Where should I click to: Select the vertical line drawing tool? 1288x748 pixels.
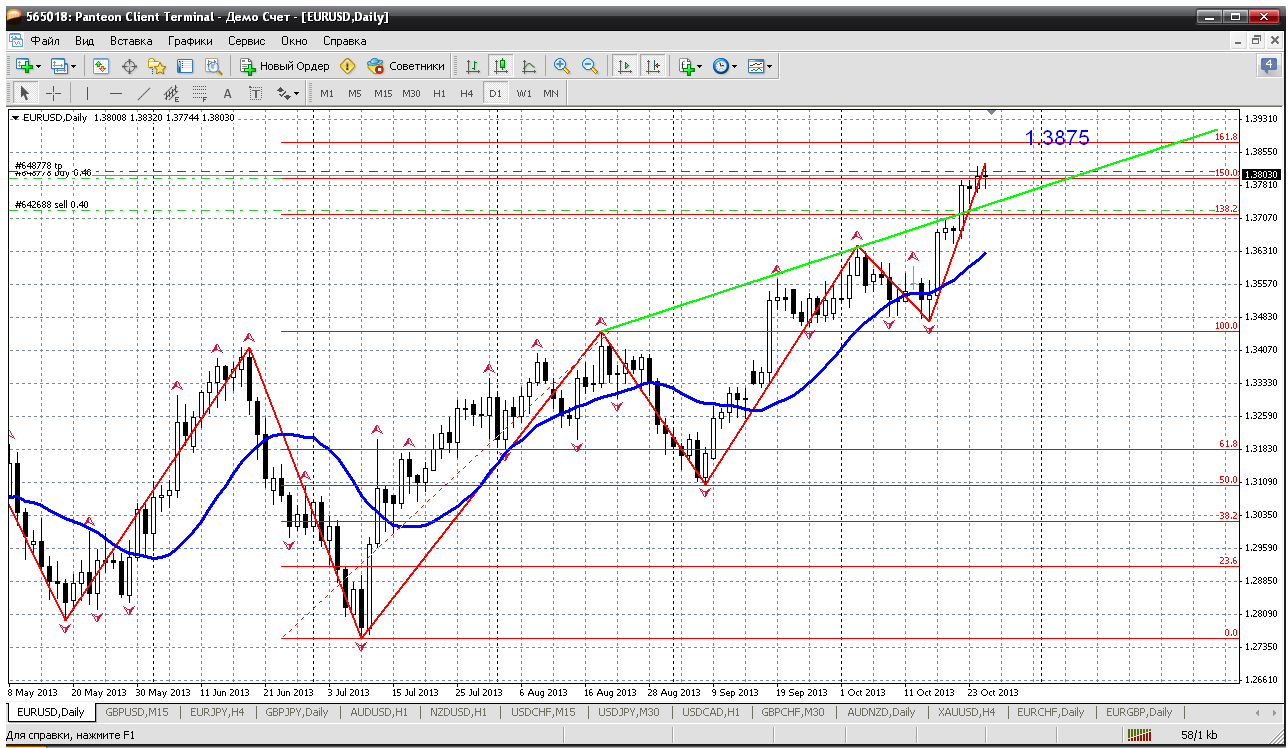click(x=87, y=93)
